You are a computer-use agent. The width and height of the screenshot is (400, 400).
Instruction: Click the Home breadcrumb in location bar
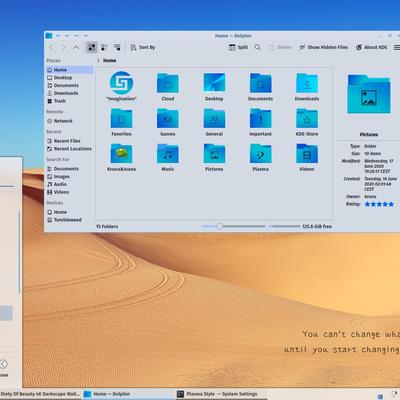click(109, 60)
